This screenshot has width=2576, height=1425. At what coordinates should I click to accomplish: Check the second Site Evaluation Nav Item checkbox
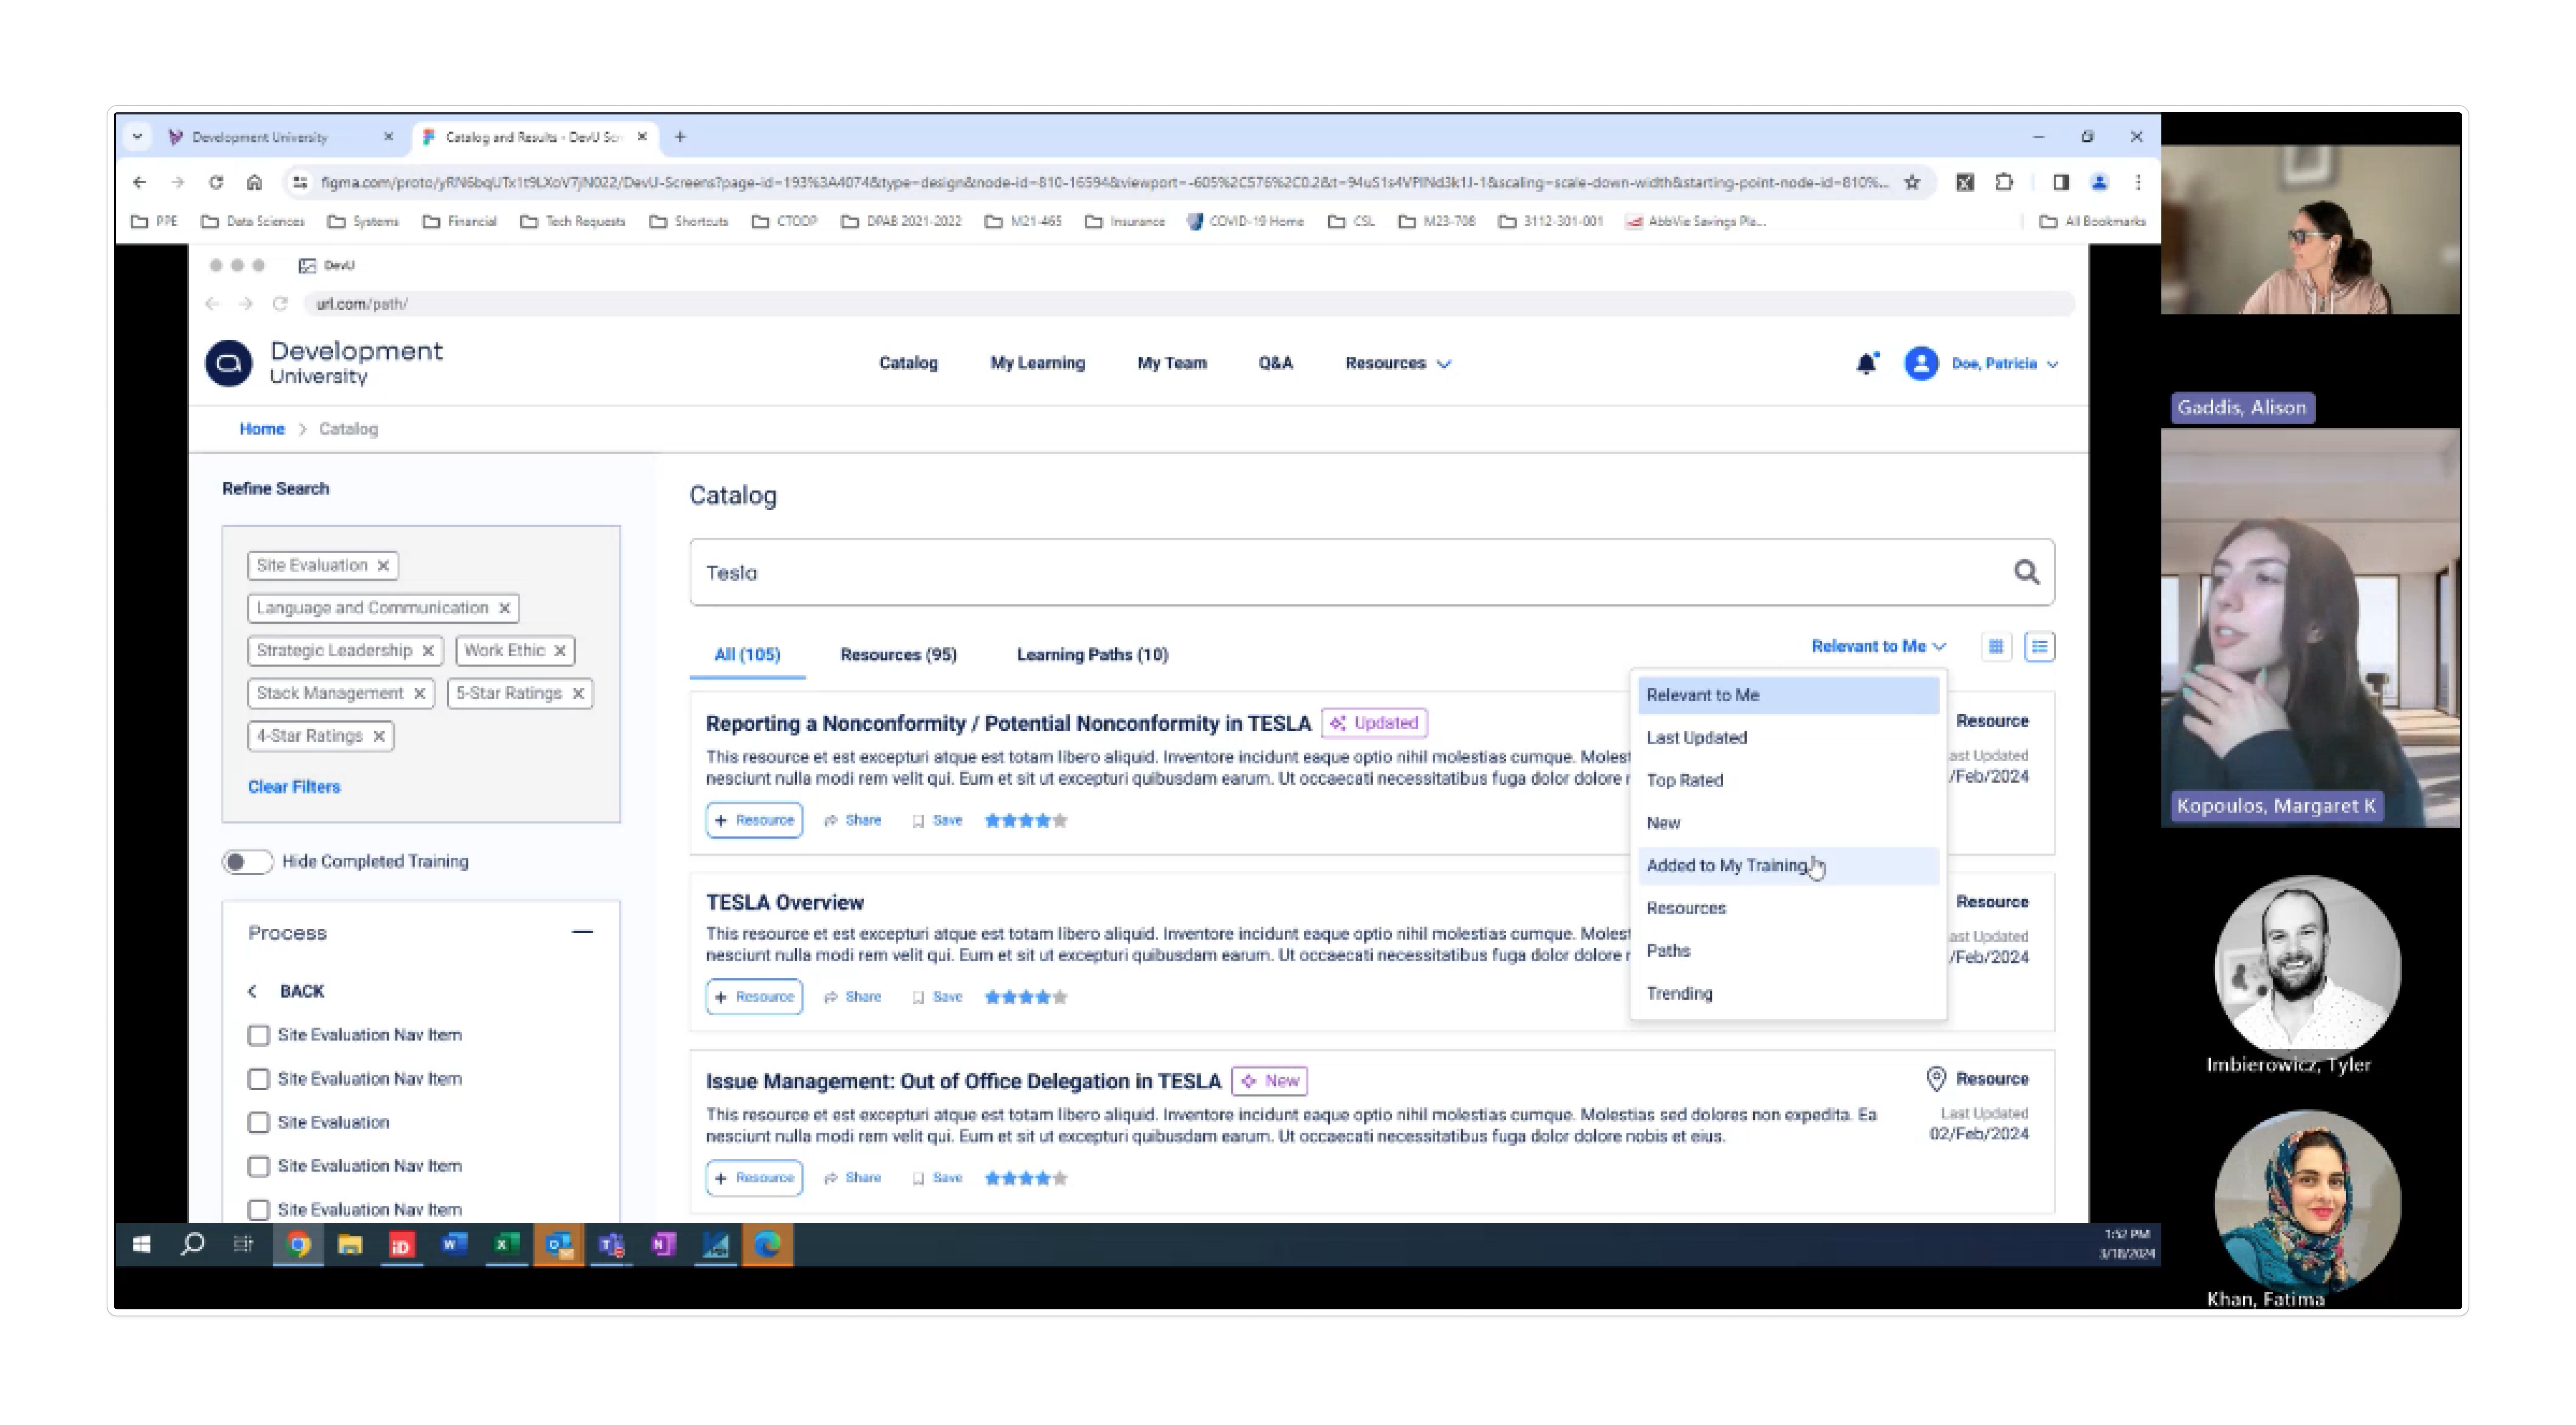pos(259,1079)
